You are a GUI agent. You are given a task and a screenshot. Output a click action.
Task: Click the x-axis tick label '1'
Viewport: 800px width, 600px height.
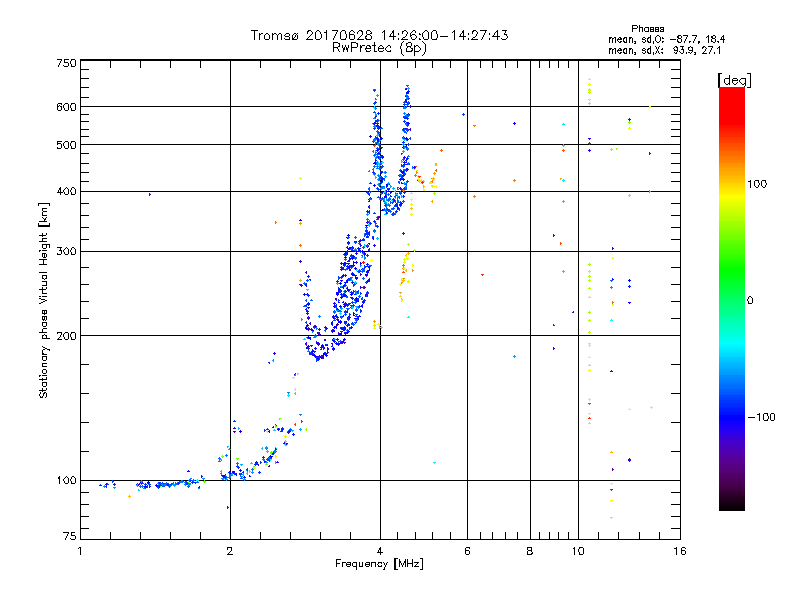[x=80, y=551]
